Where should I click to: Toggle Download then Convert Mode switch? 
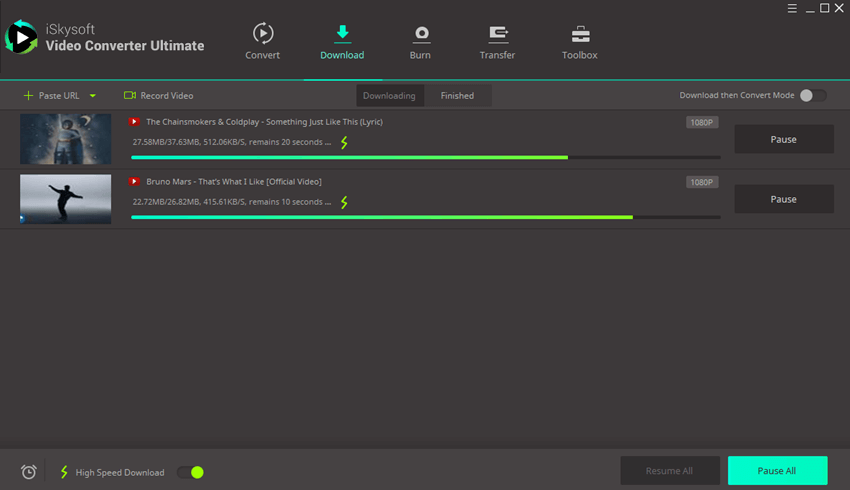[813, 95]
